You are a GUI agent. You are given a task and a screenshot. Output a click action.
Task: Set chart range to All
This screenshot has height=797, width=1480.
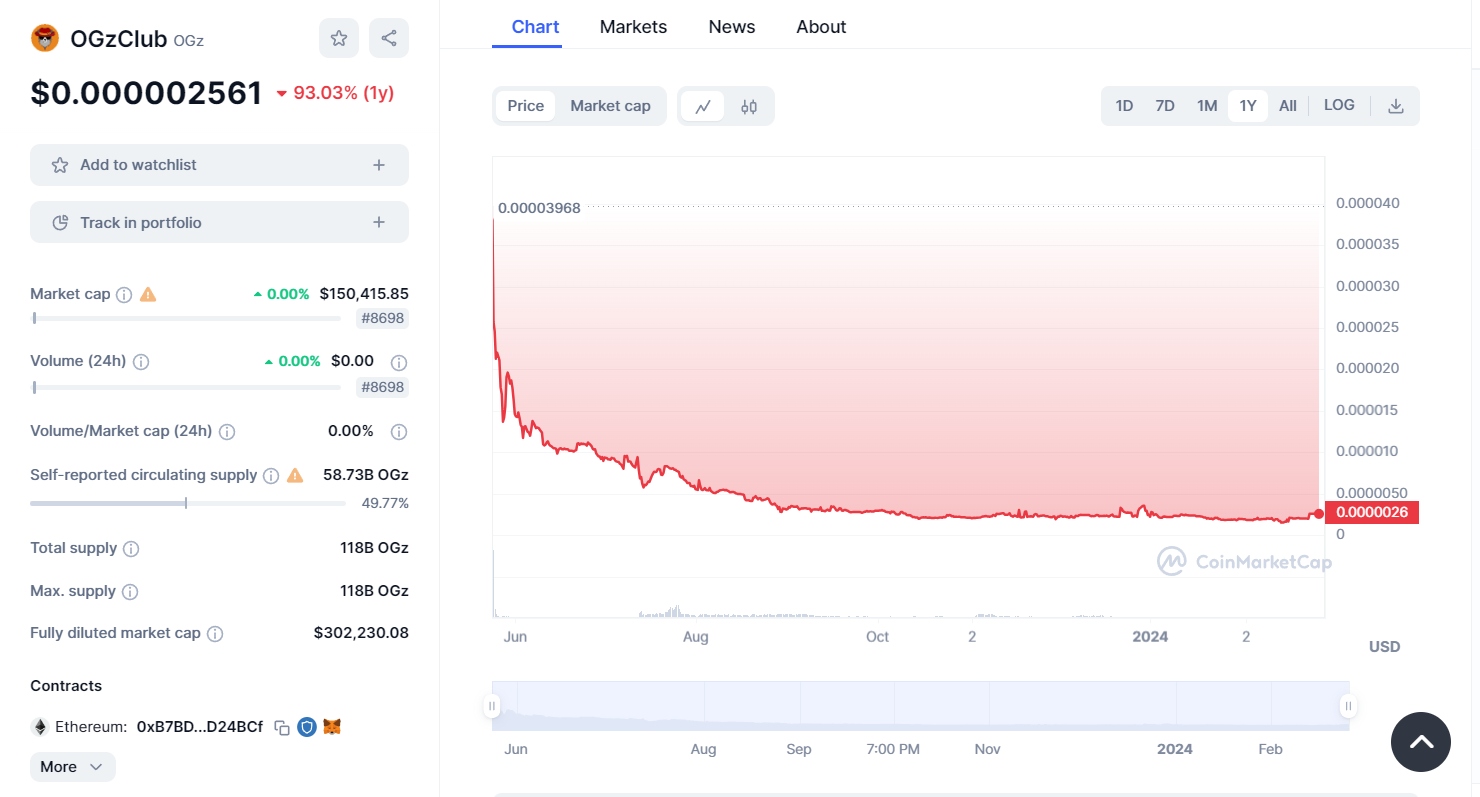point(1288,106)
